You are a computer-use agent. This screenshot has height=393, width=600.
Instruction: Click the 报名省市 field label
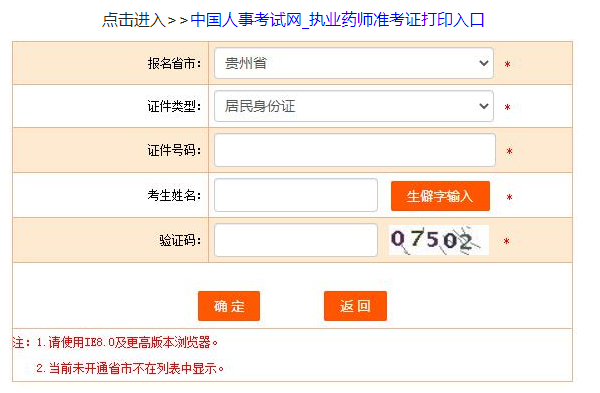[174, 63]
